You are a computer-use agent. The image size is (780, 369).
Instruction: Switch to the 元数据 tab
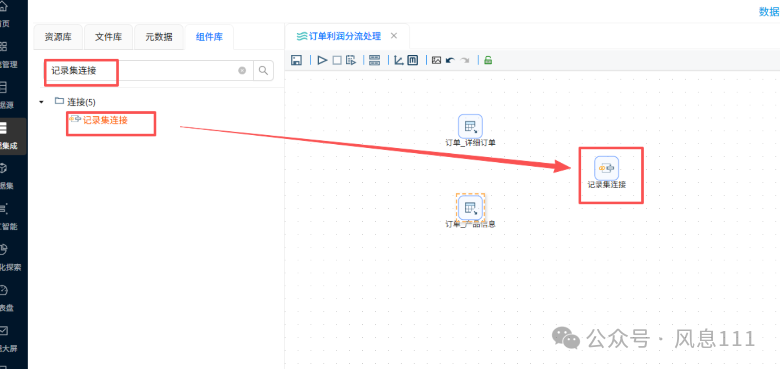pyautogui.click(x=159, y=37)
